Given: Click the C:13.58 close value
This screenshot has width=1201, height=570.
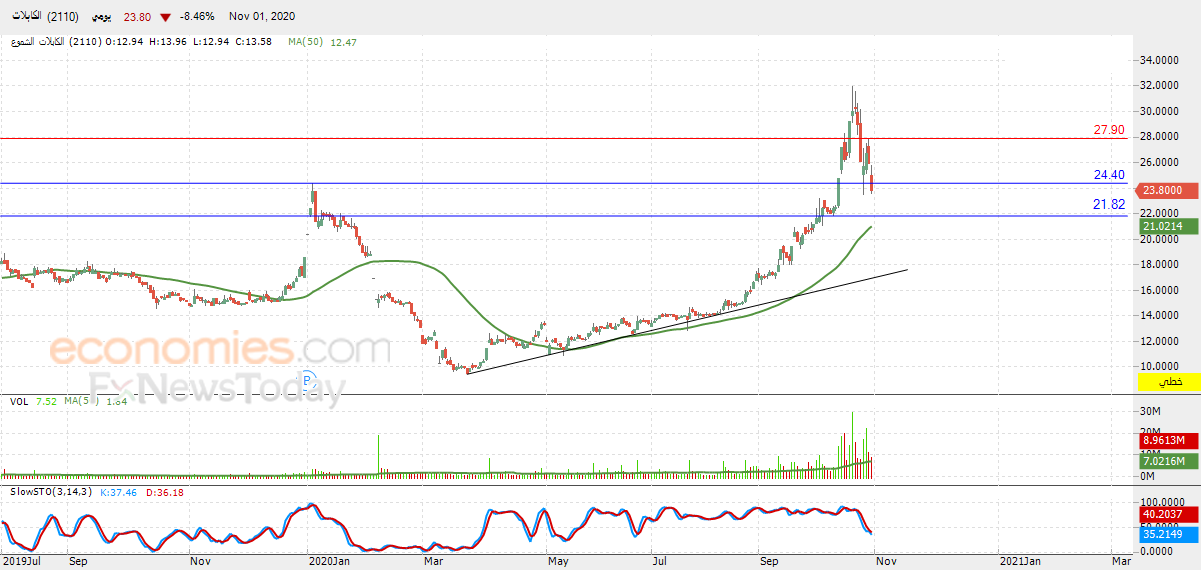Looking at the screenshot, I should coord(255,42).
